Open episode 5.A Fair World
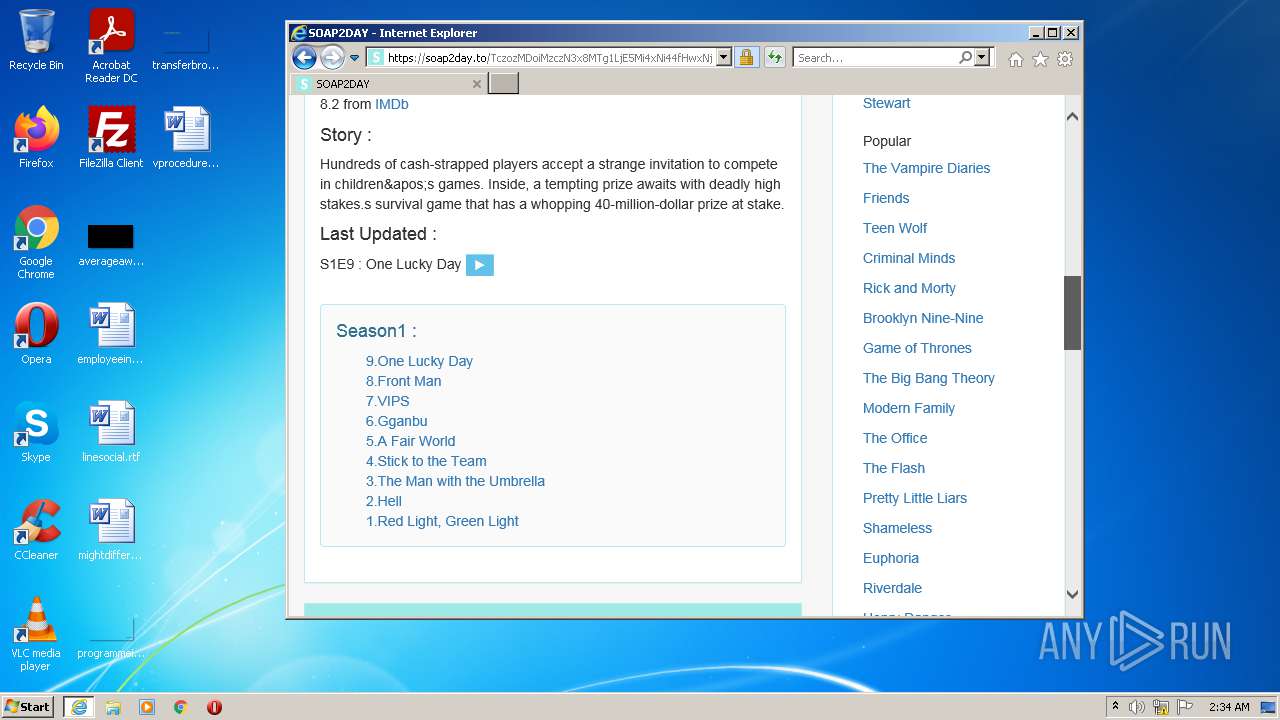 [x=410, y=441]
